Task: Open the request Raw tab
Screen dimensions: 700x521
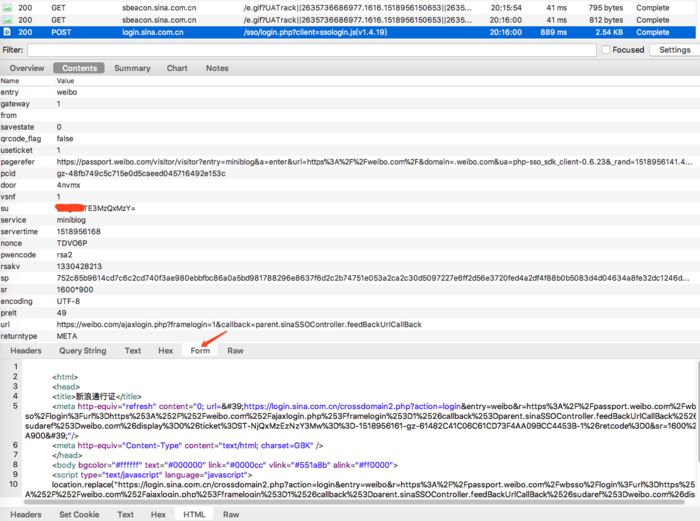Action: coord(235,351)
